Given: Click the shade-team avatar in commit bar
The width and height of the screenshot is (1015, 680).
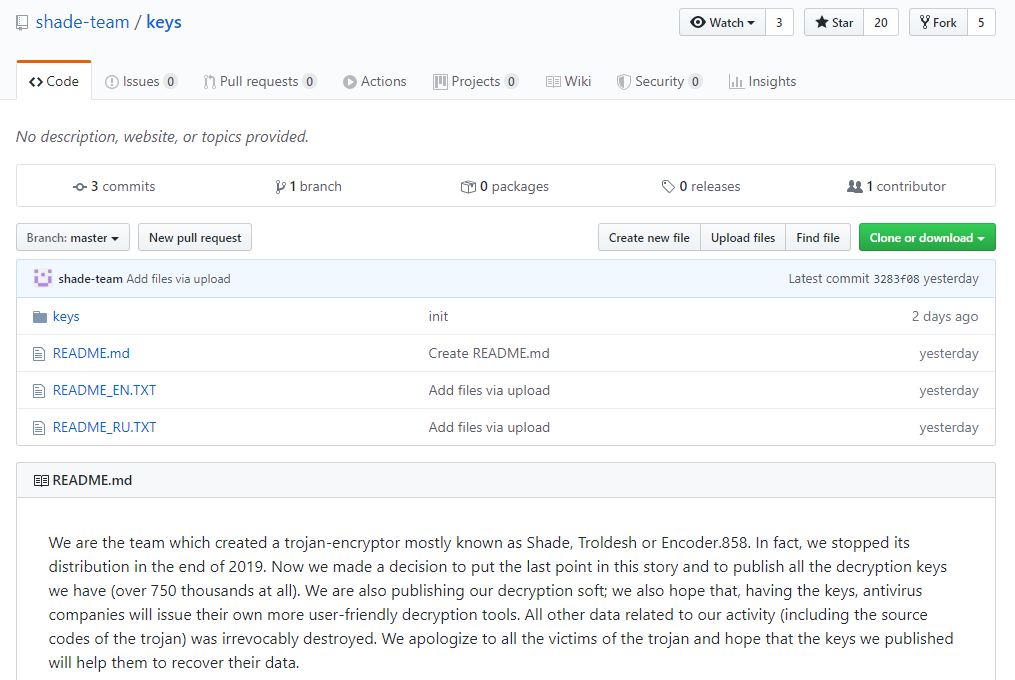Looking at the screenshot, I should click(43, 278).
